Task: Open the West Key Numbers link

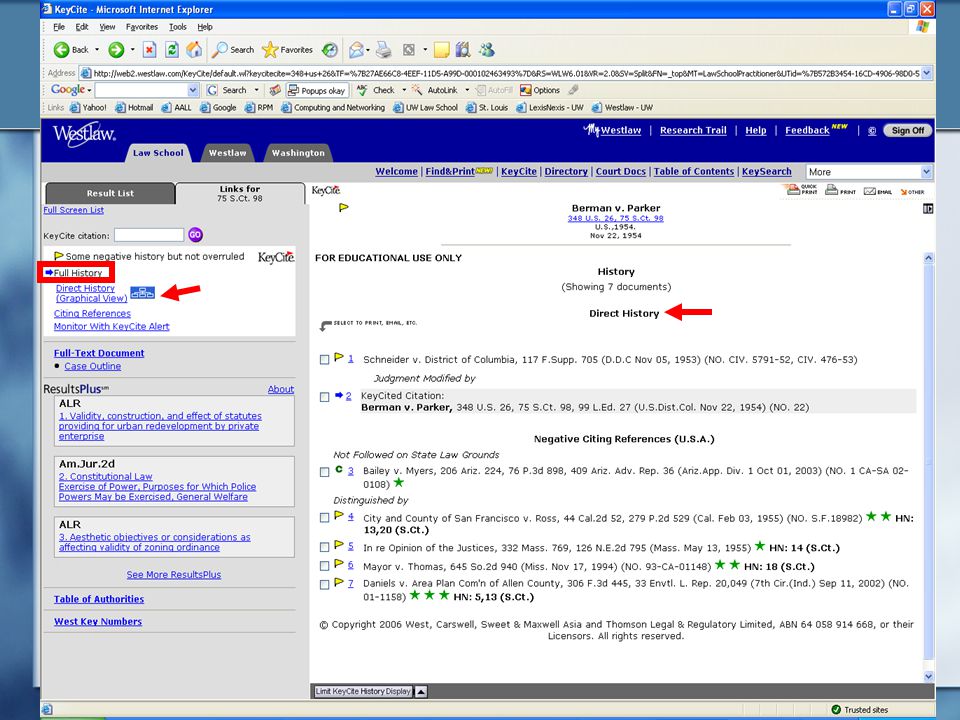Action: point(97,622)
